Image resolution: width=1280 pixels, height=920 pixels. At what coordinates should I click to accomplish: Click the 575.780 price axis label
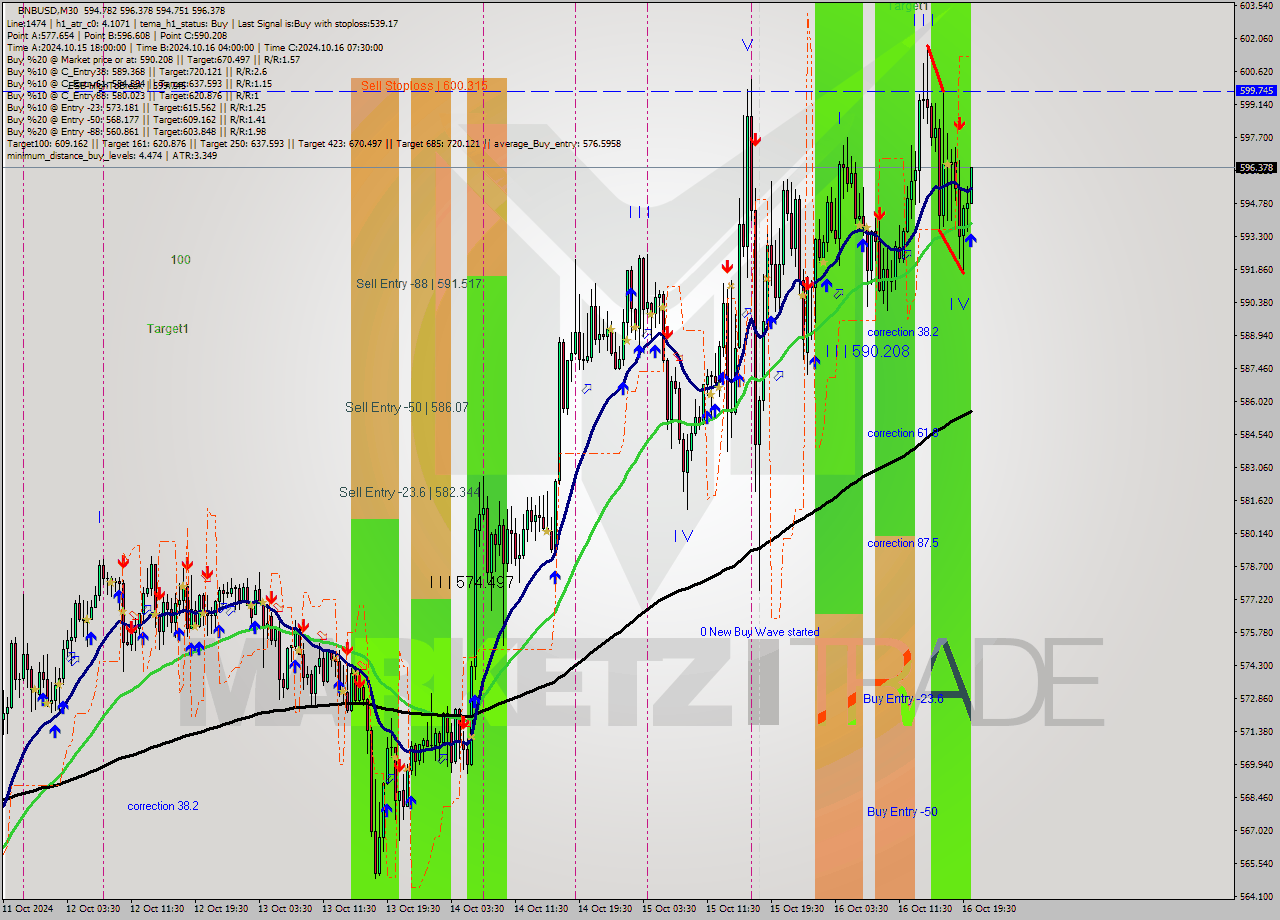click(1255, 632)
